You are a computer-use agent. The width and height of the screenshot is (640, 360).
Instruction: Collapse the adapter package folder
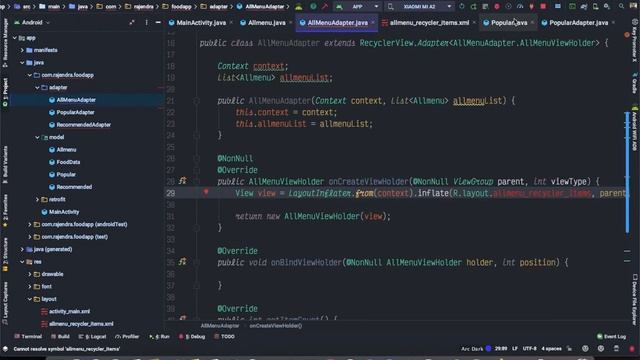(x=38, y=87)
